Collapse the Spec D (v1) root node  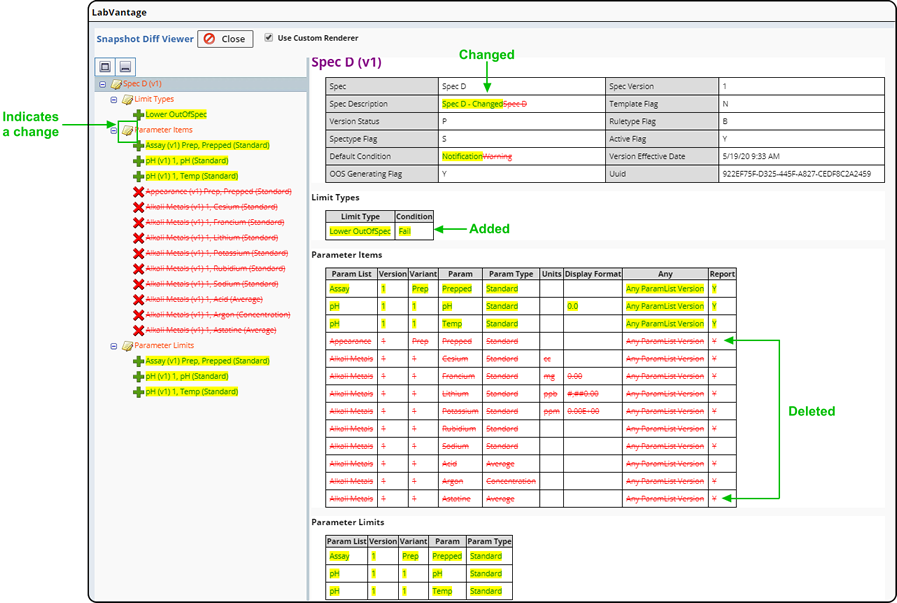click(103, 84)
